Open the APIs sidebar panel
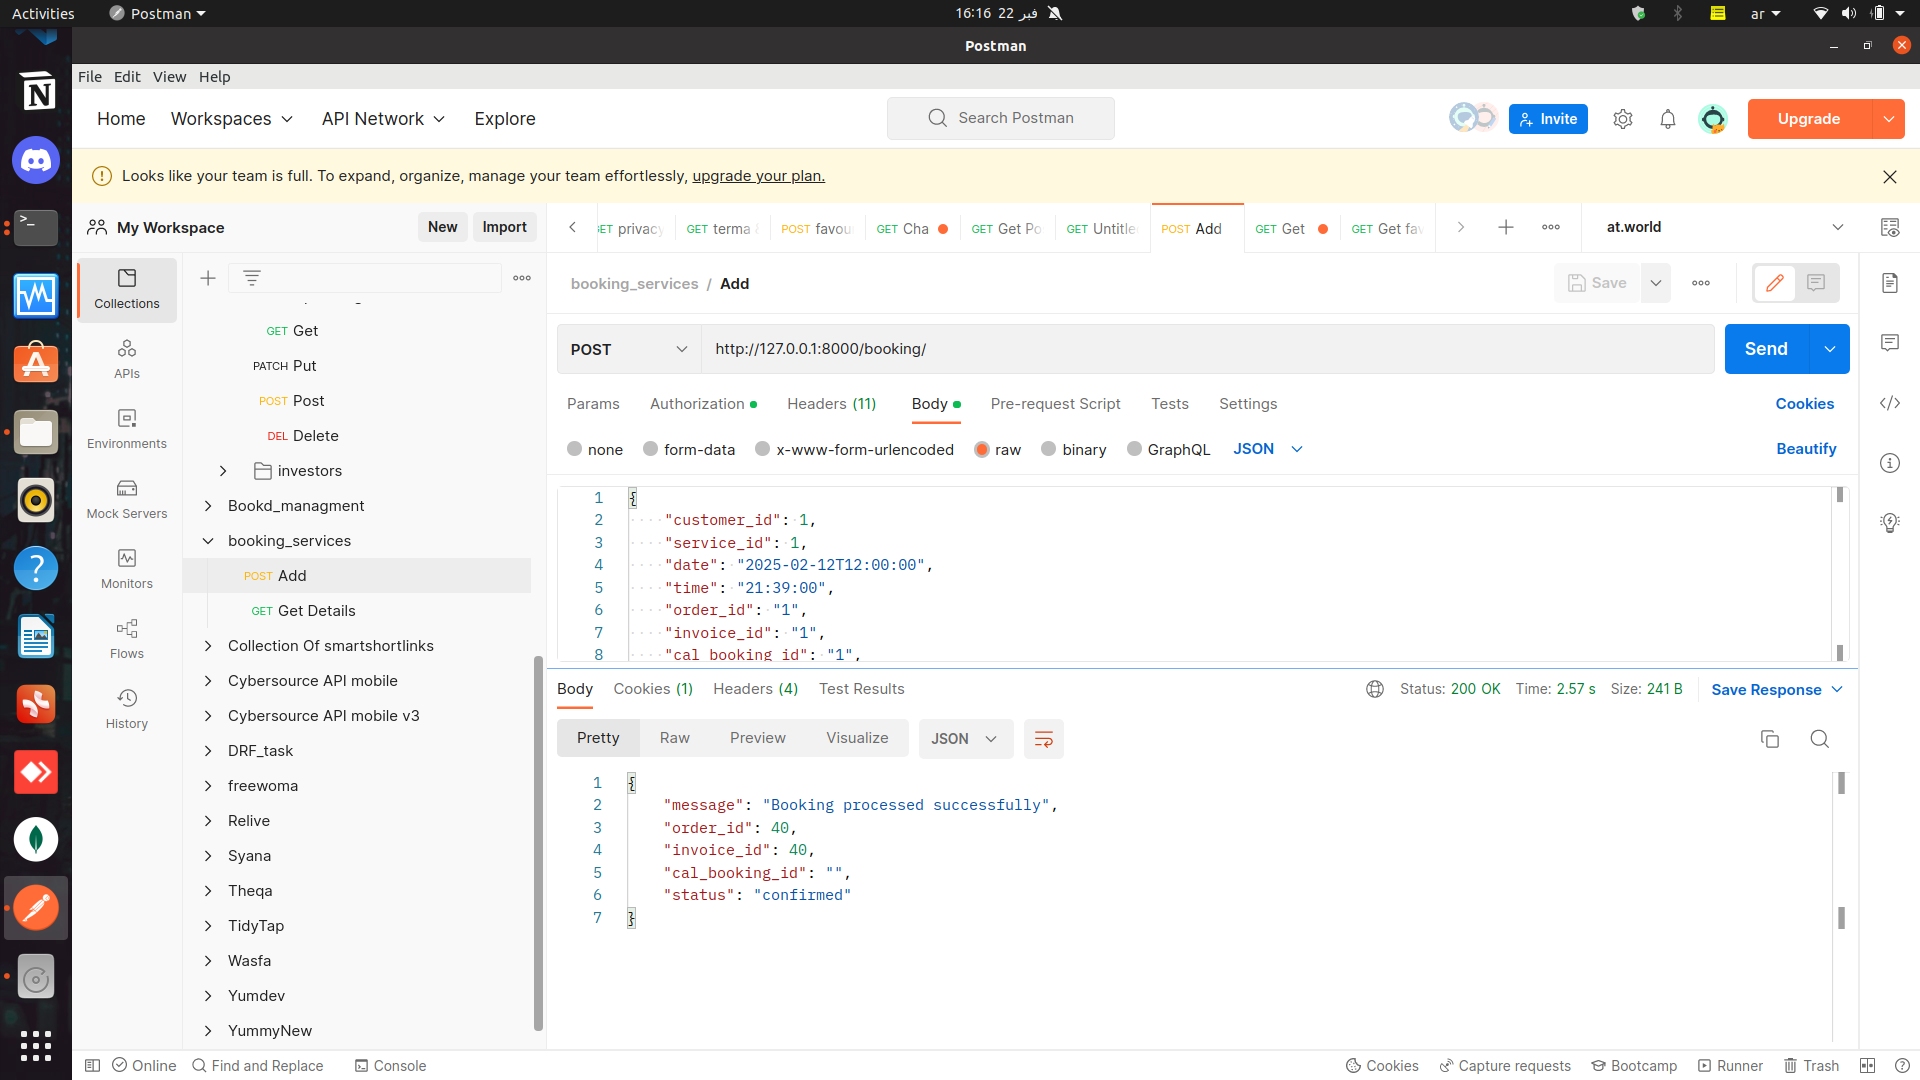 [127, 358]
